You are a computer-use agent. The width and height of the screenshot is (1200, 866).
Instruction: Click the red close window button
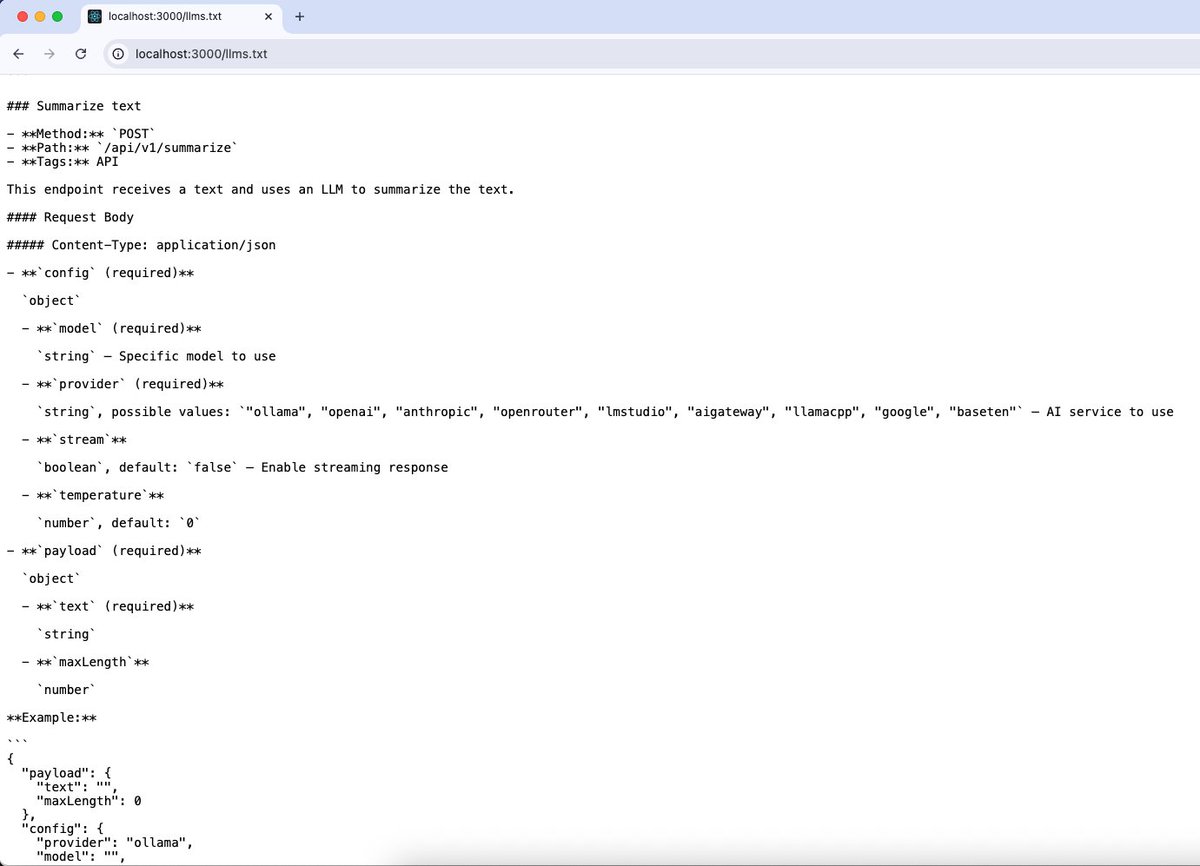pyautogui.click(x=21, y=17)
